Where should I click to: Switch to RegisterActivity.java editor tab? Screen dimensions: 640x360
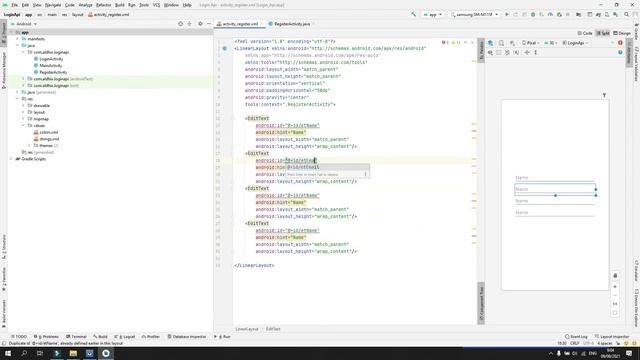pos(291,24)
